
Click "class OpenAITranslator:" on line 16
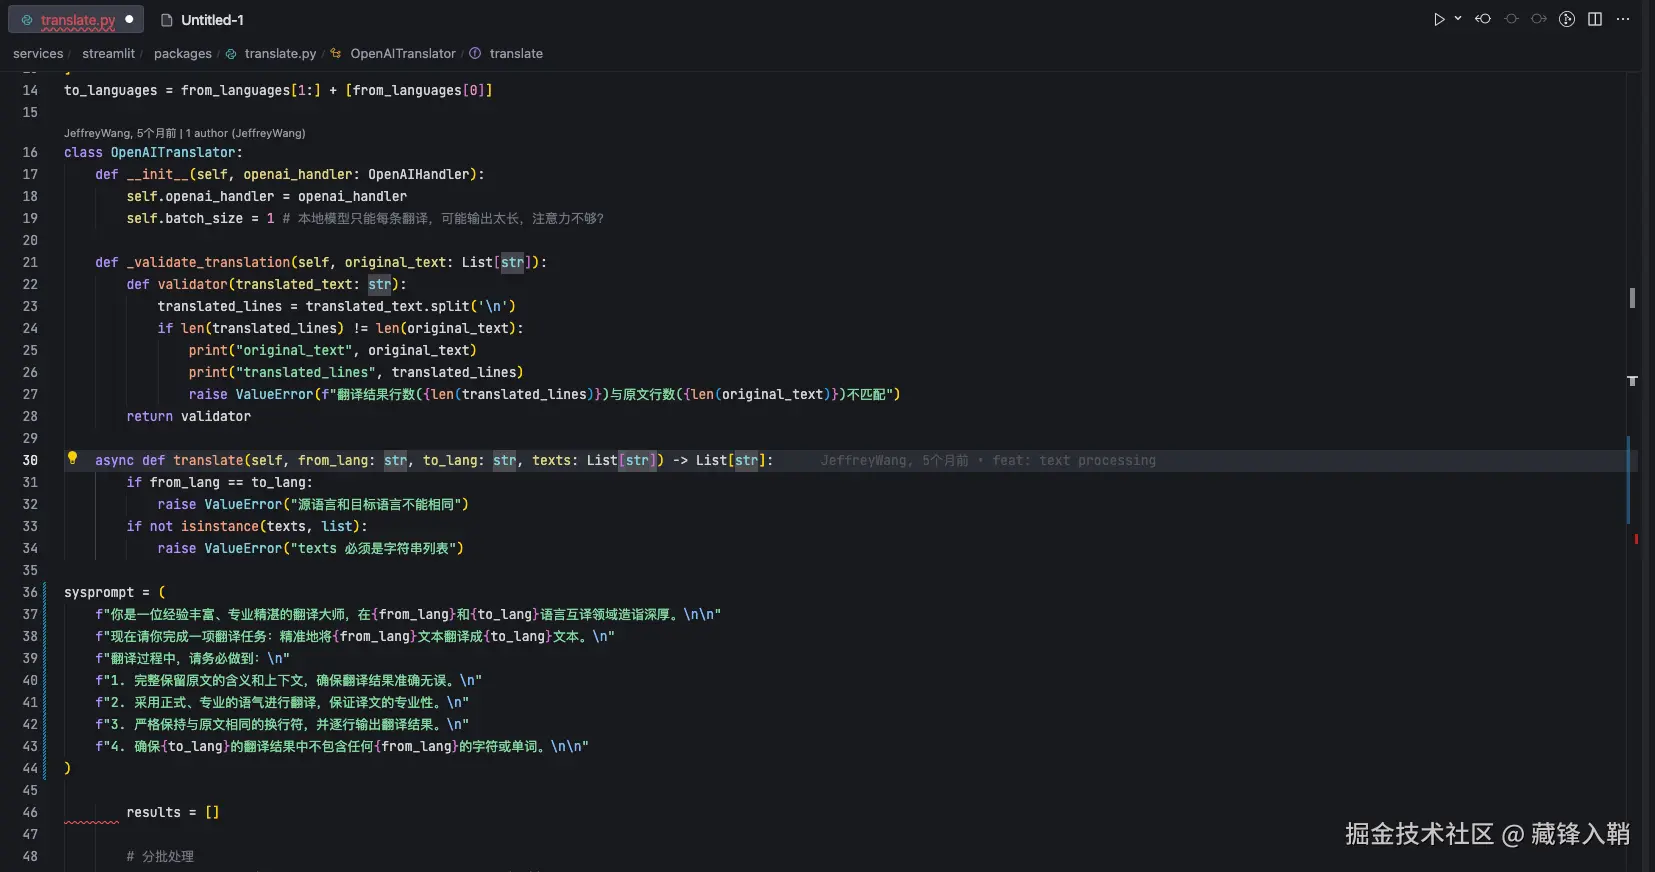tap(153, 152)
